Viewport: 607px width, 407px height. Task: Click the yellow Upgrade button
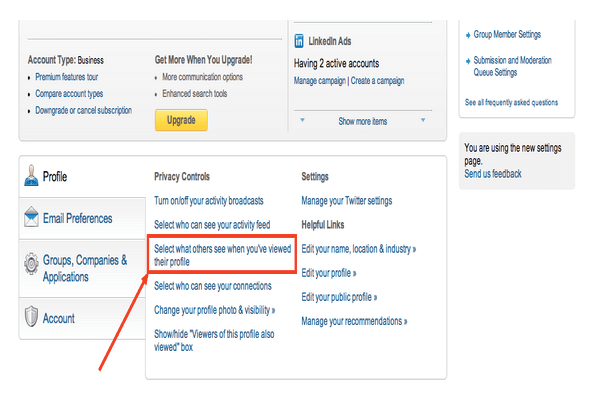(x=181, y=120)
